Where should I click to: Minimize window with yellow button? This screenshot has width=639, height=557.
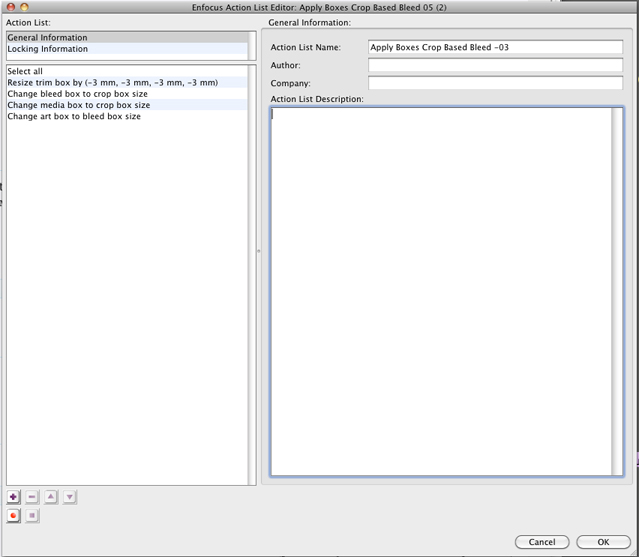(24, 7)
